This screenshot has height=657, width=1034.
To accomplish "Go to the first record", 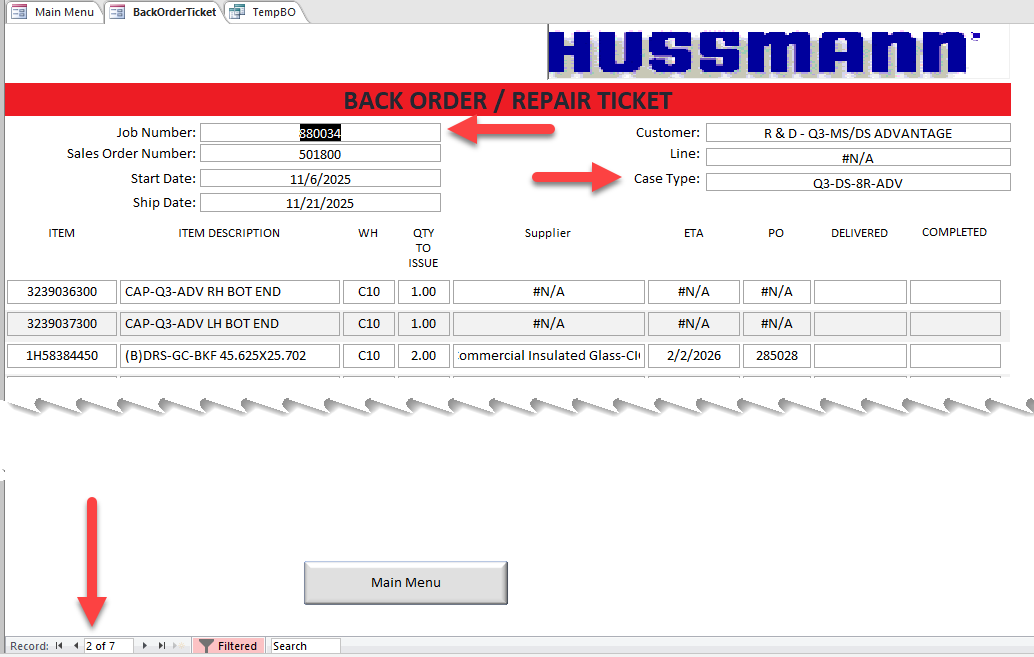I will [x=59, y=646].
